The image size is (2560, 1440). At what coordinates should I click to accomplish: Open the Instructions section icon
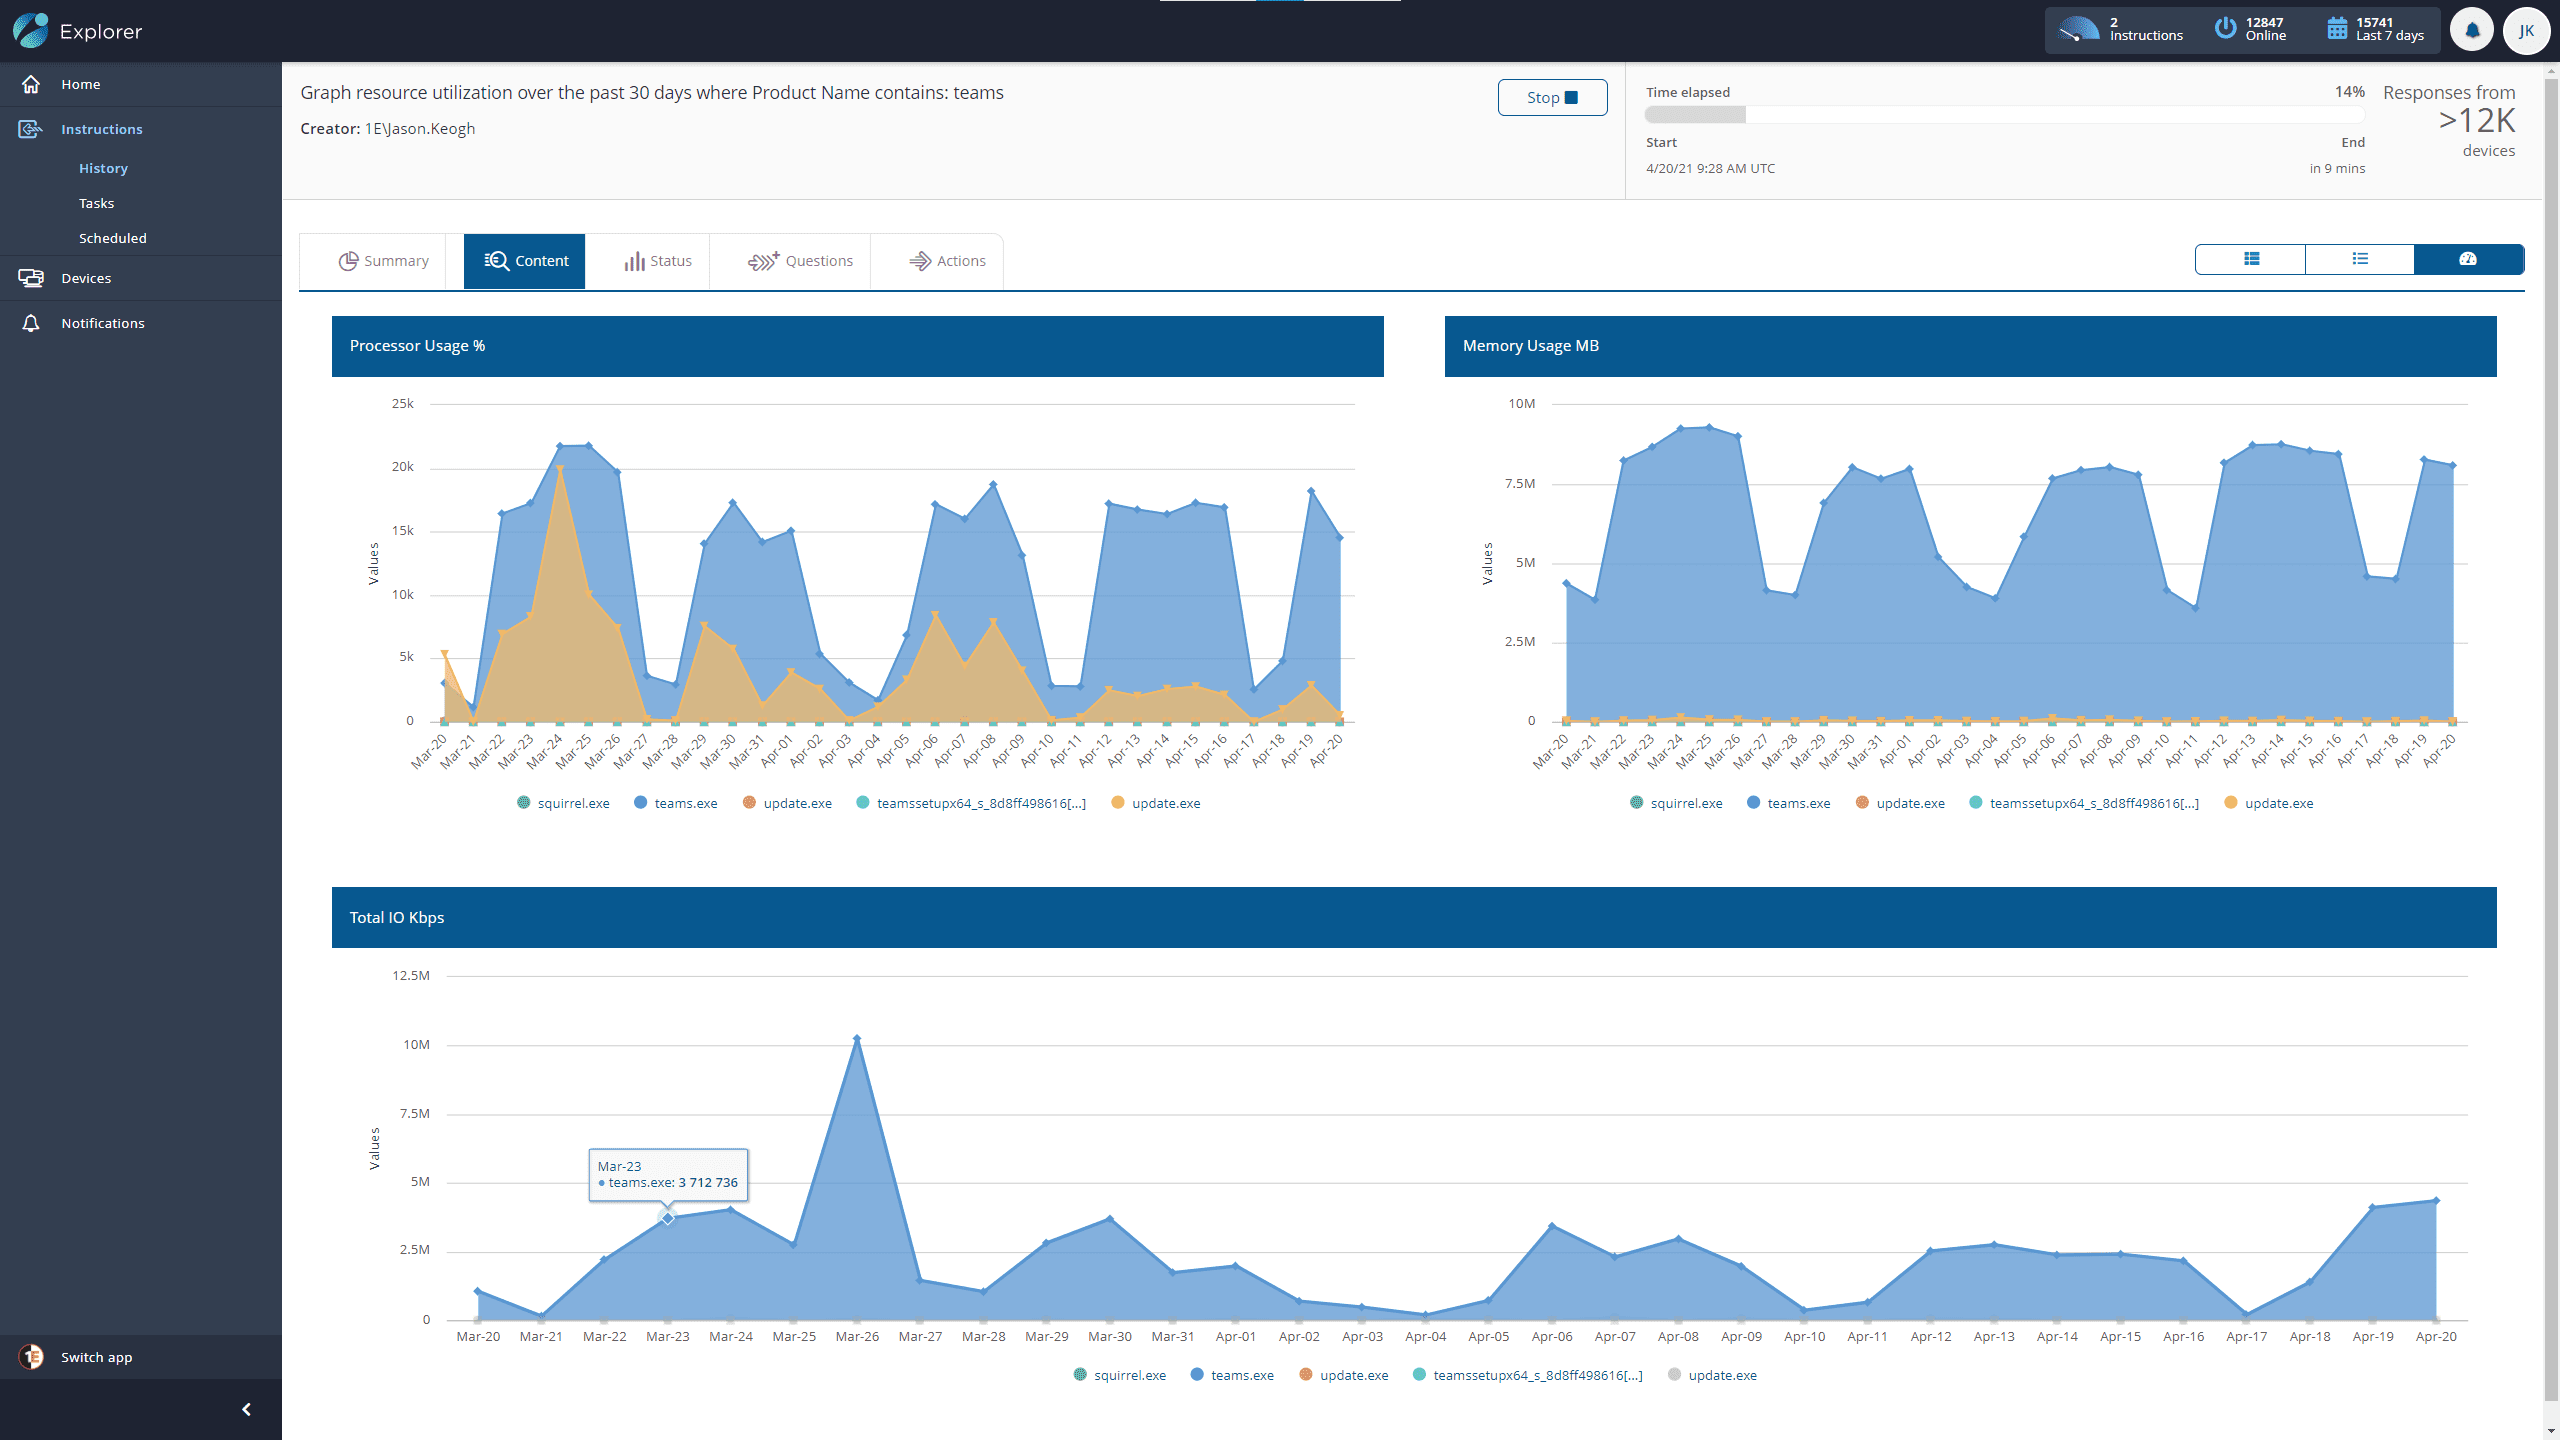tap(31, 129)
